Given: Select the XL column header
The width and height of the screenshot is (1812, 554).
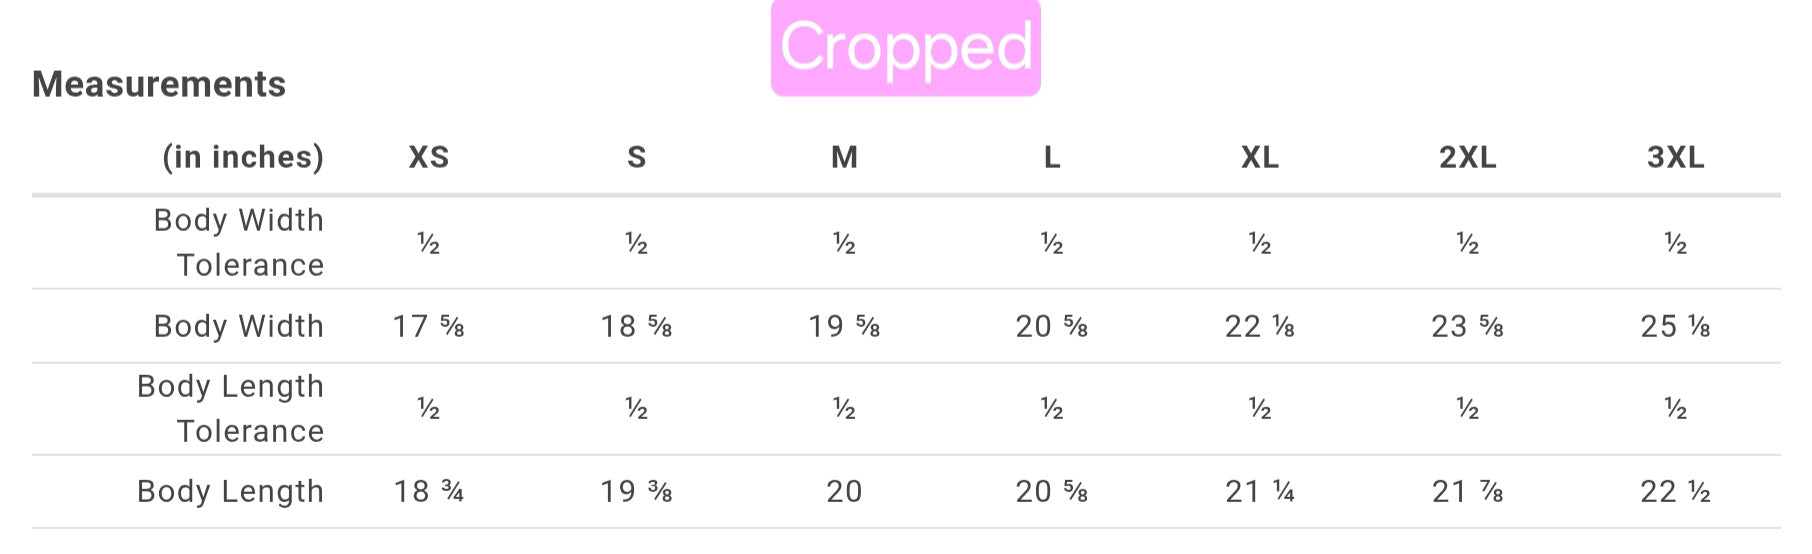Looking at the screenshot, I should click(x=1260, y=157).
